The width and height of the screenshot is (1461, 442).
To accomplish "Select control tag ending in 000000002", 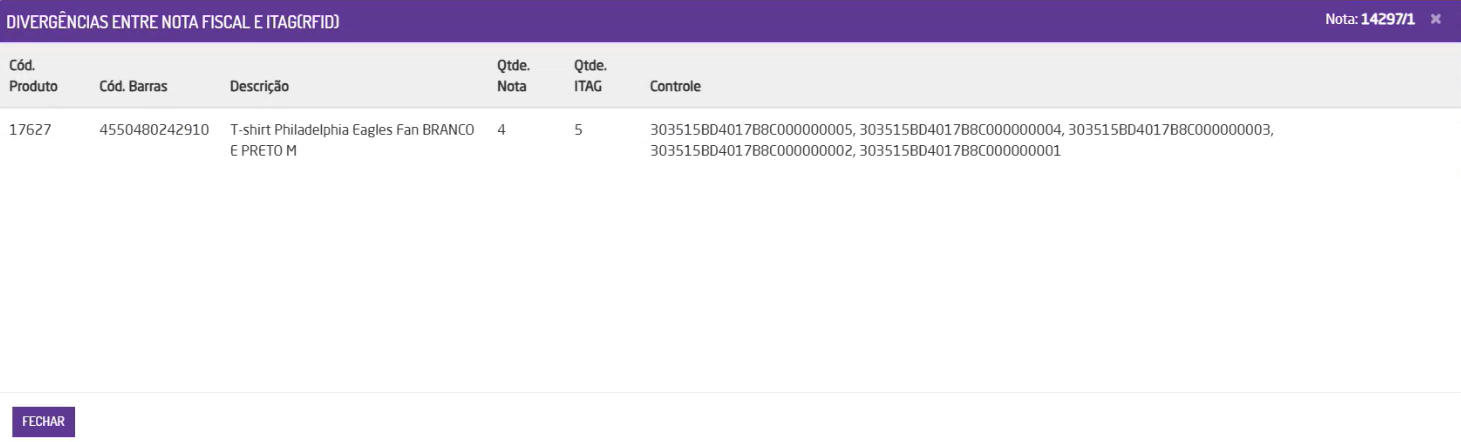I will (751, 151).
